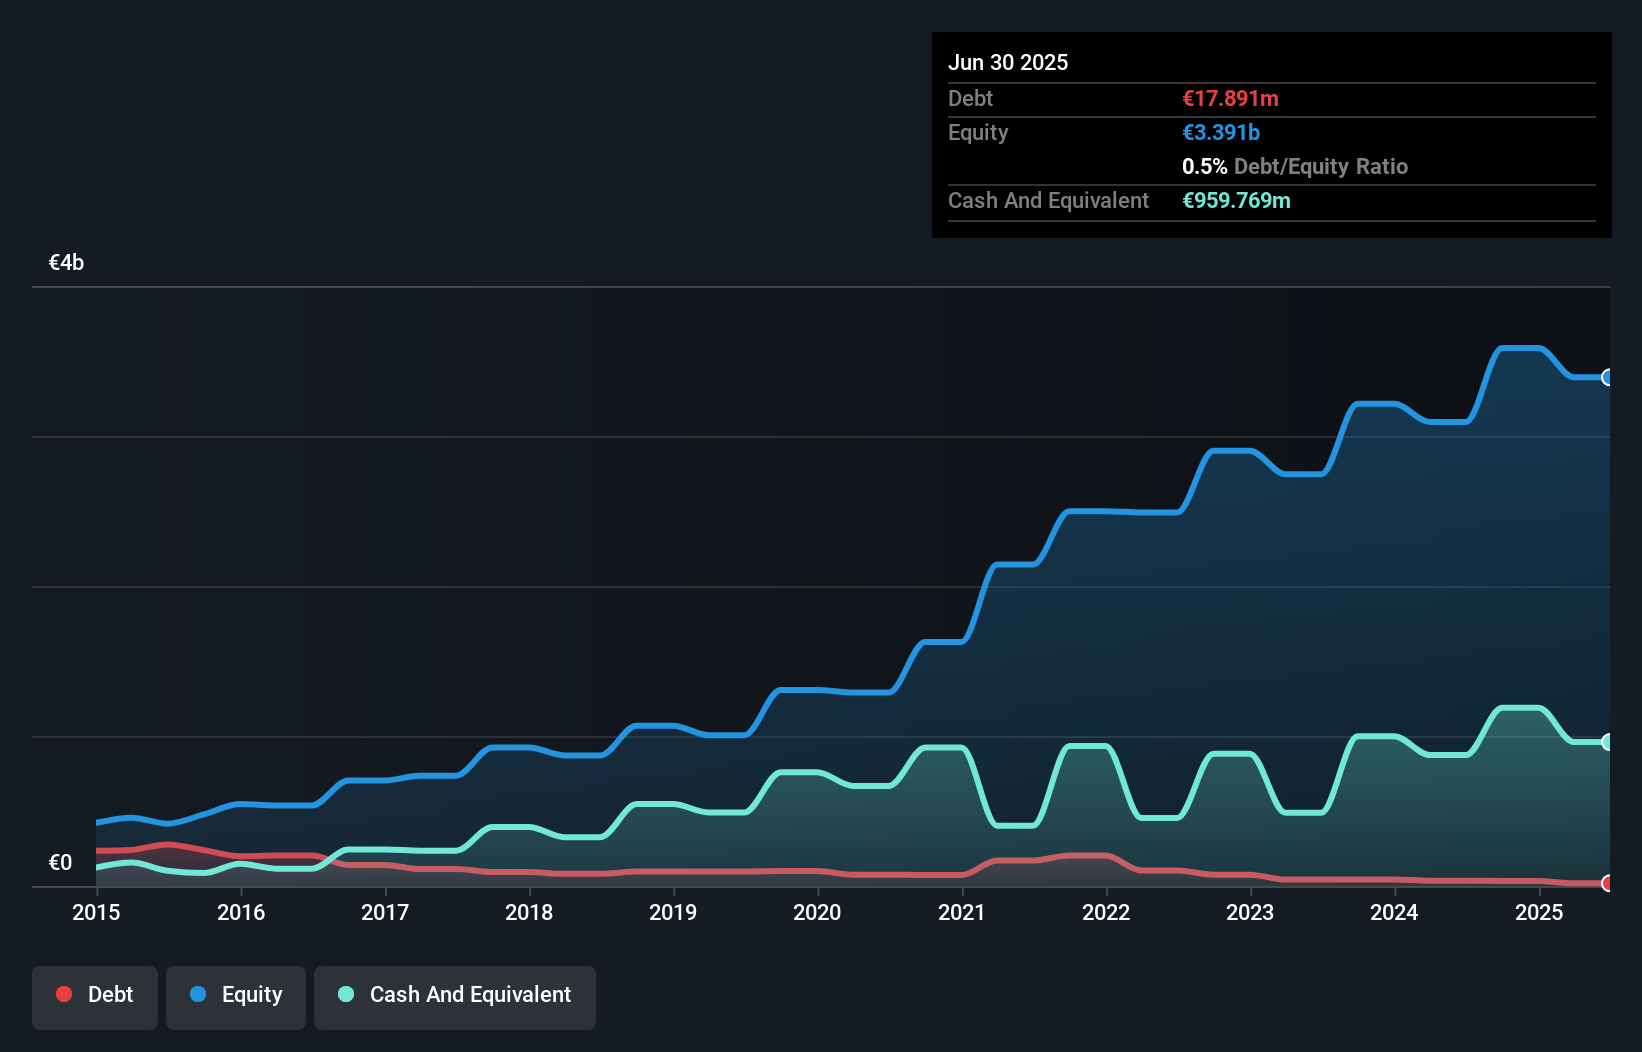Select the red Debt endpoint marker on the chart
Screen dimensions: 1642x1052
1607,884
